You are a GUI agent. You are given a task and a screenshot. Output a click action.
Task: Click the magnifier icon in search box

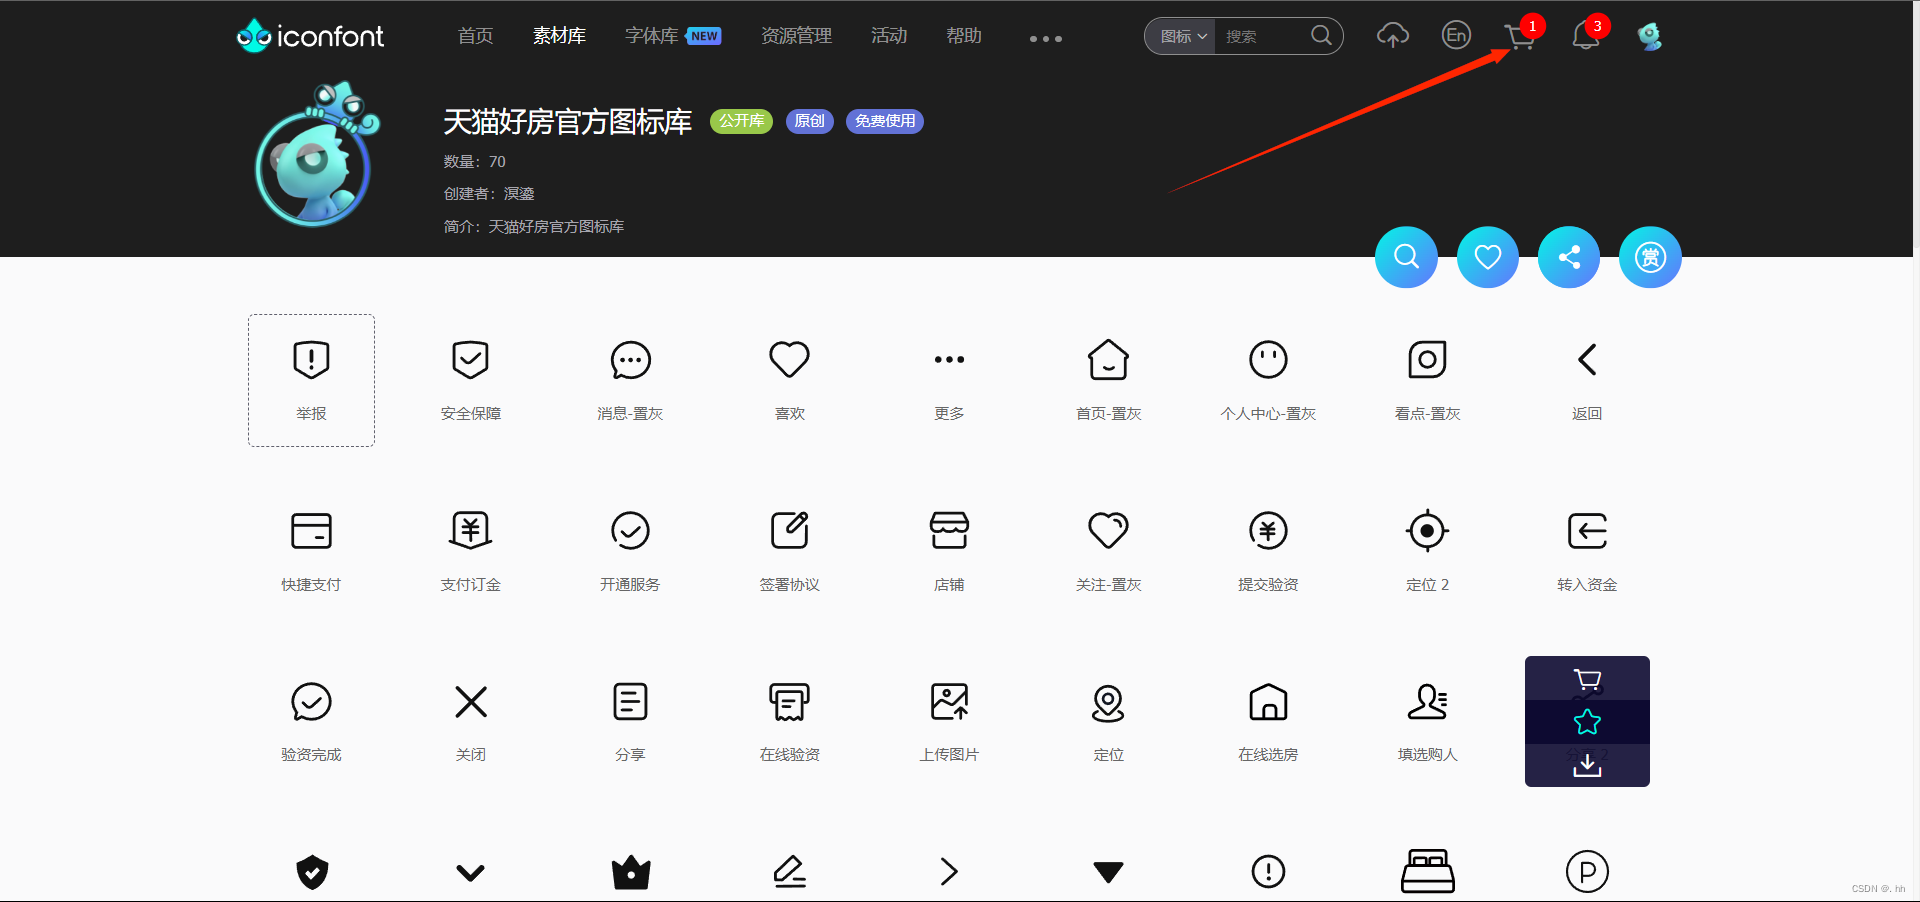pyautogui.click(x=1321, y=36)
